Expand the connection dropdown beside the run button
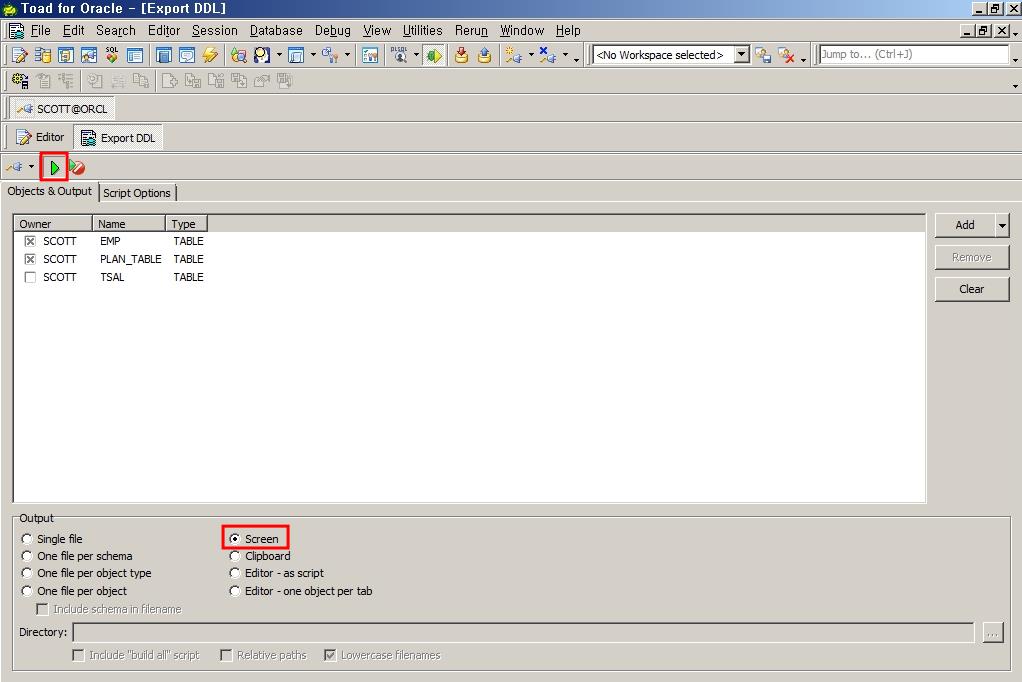Viewport: 1022px width, 682px height. 32,167
